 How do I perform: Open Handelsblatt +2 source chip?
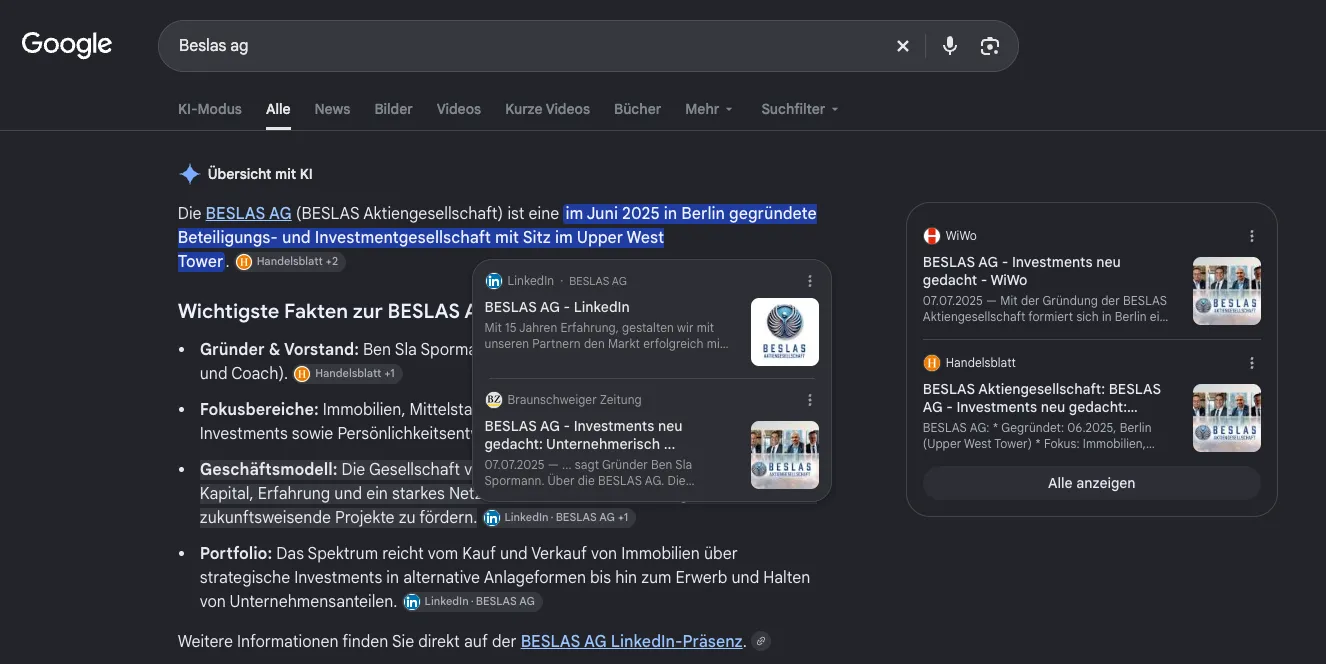coord(290,262)
